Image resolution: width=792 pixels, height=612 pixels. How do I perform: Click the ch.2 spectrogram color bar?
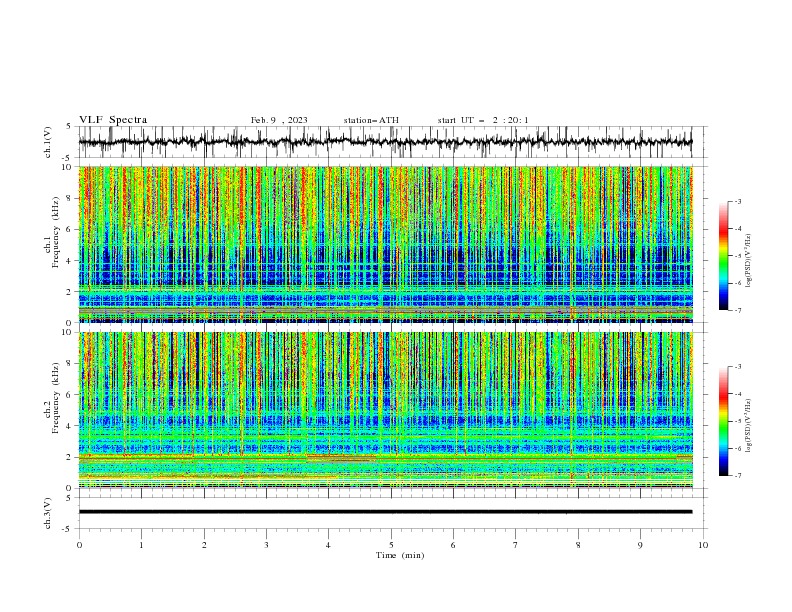pyautogui.click(x=723, y=421)
